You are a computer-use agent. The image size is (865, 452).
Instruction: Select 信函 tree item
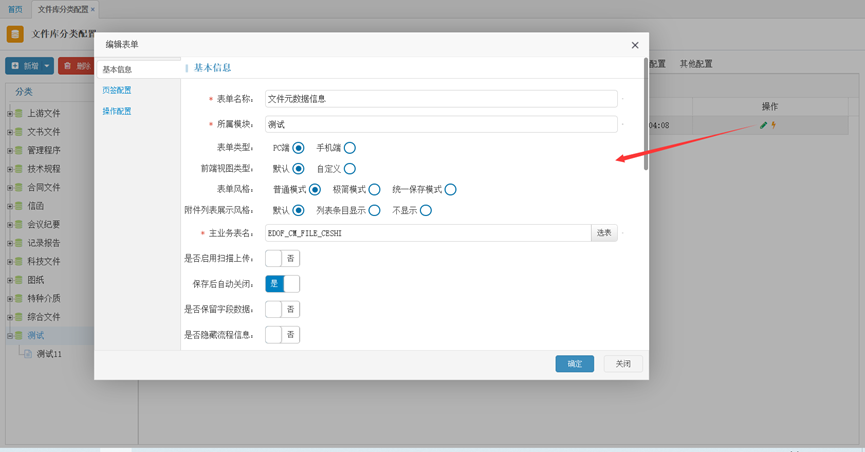point(36,206)
